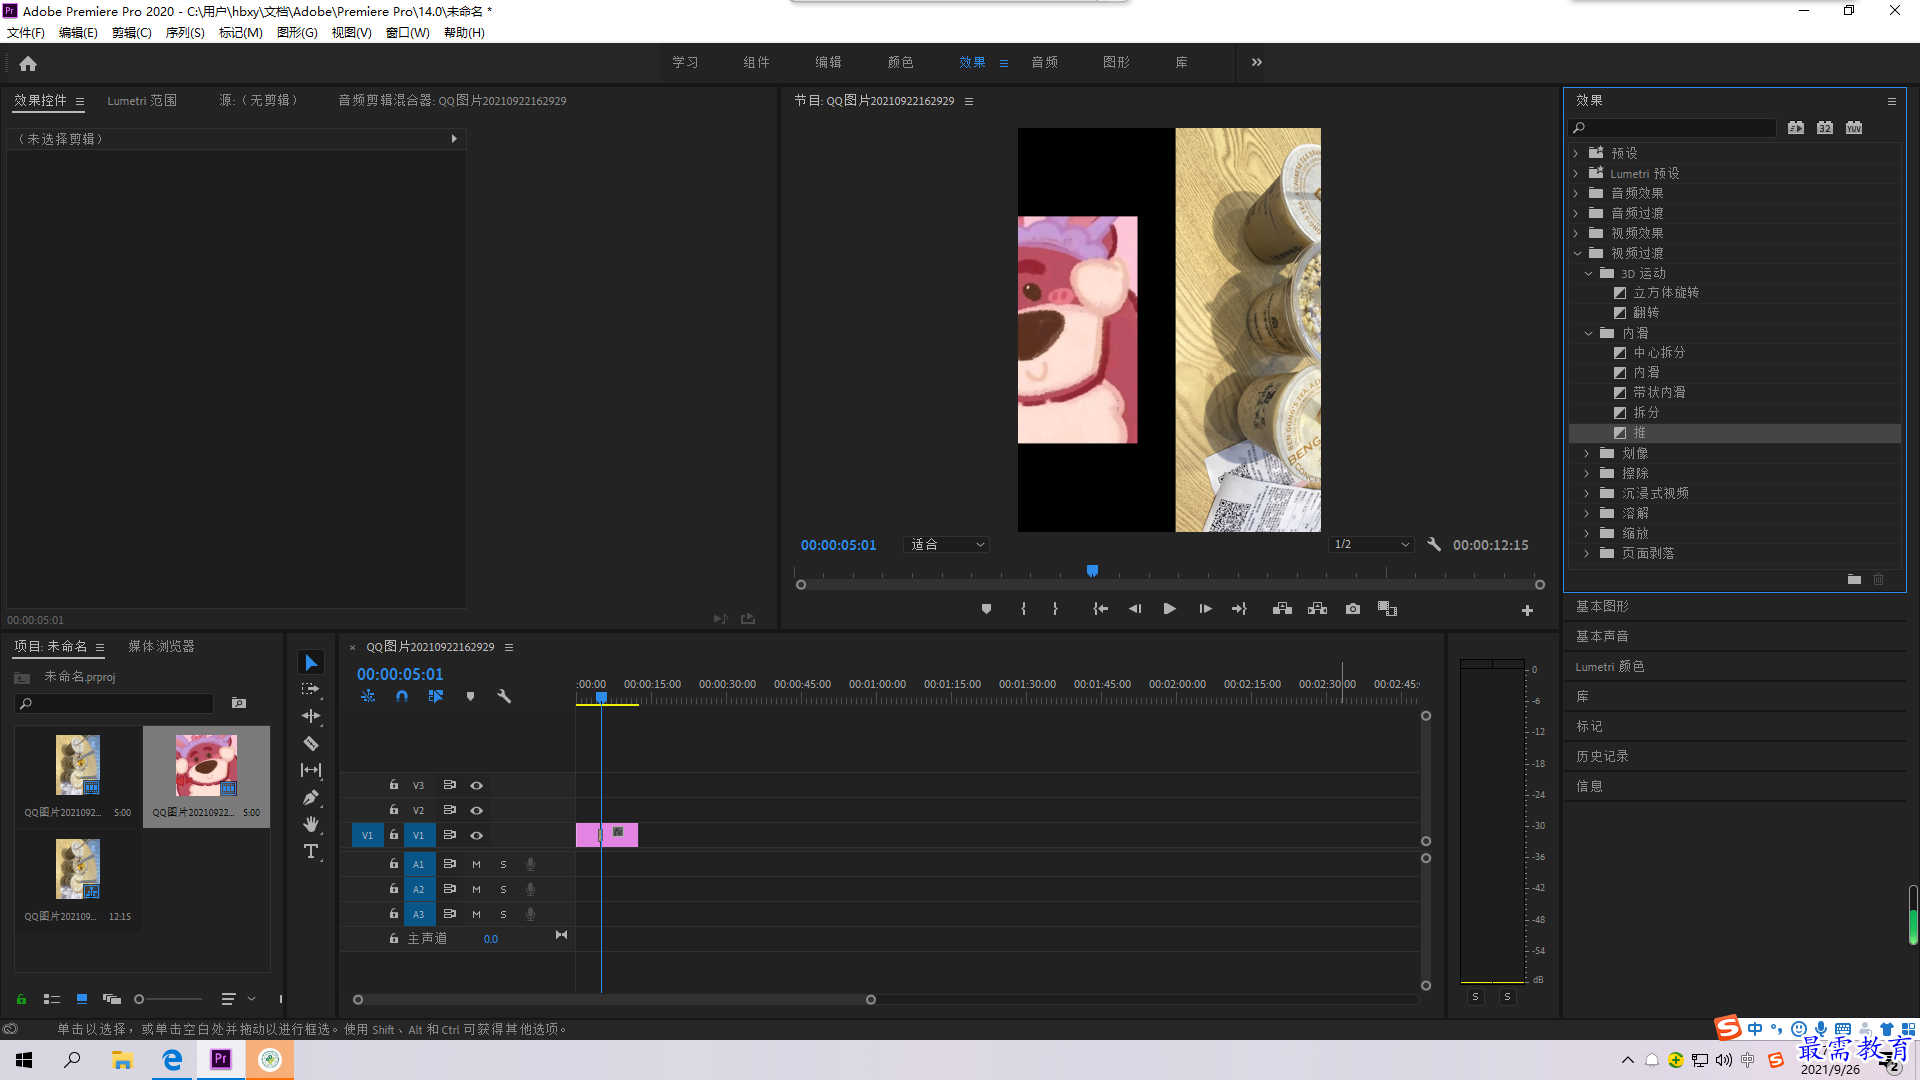Open the 文件(F) menu
Viewport: 1920px width, 1080px height.
click(26, 33)
